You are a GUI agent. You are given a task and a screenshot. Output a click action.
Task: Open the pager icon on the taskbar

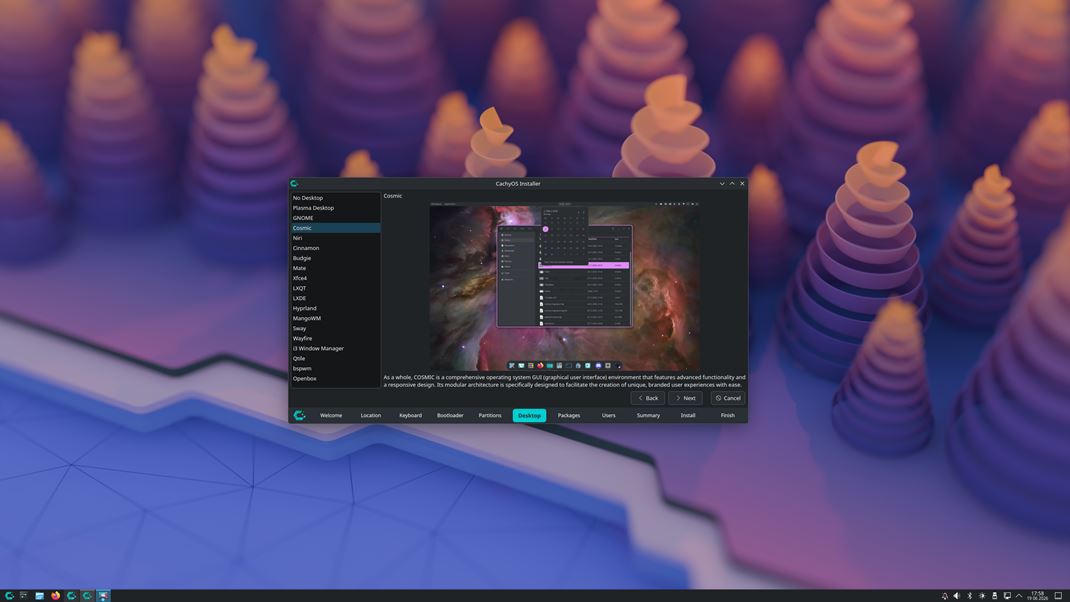[24, 596]
